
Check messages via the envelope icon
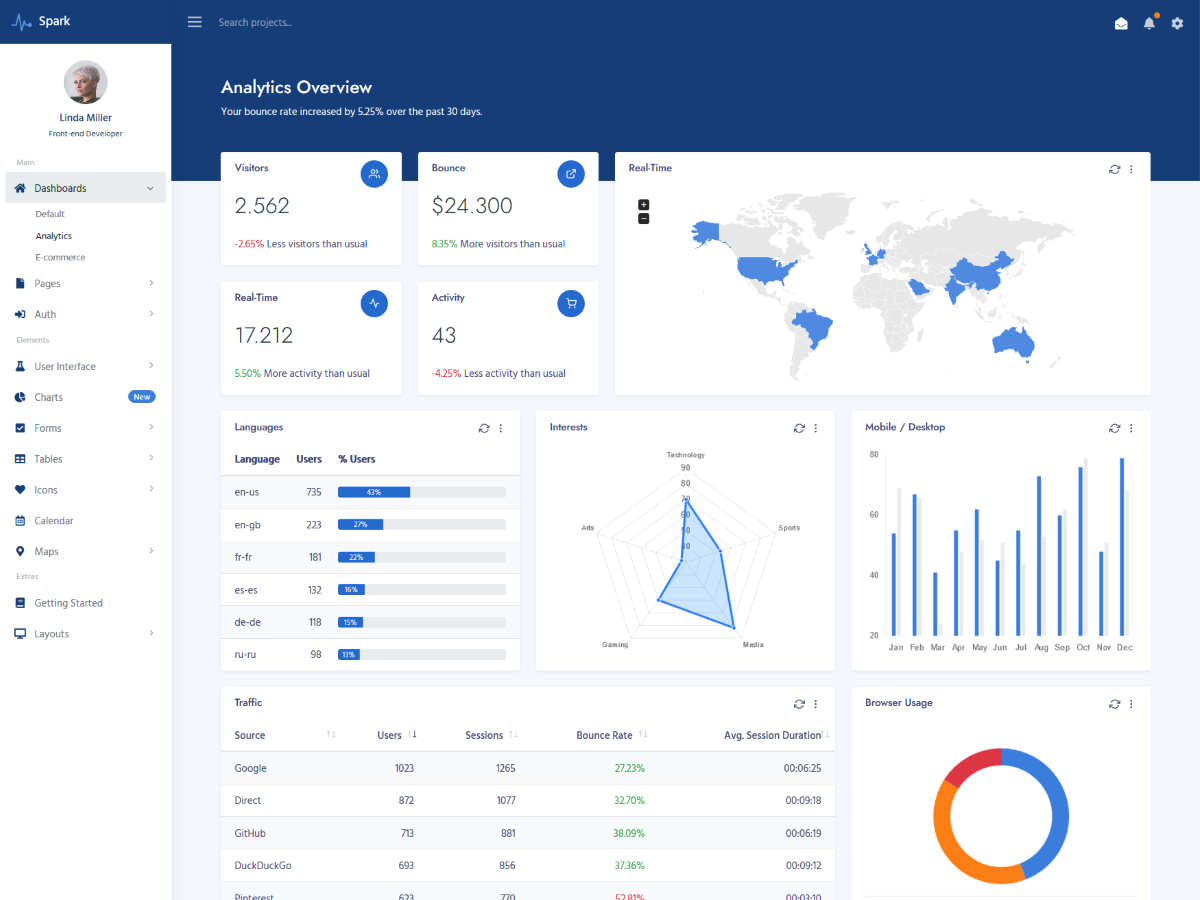pyautogui.click(x=1121, y=22)
